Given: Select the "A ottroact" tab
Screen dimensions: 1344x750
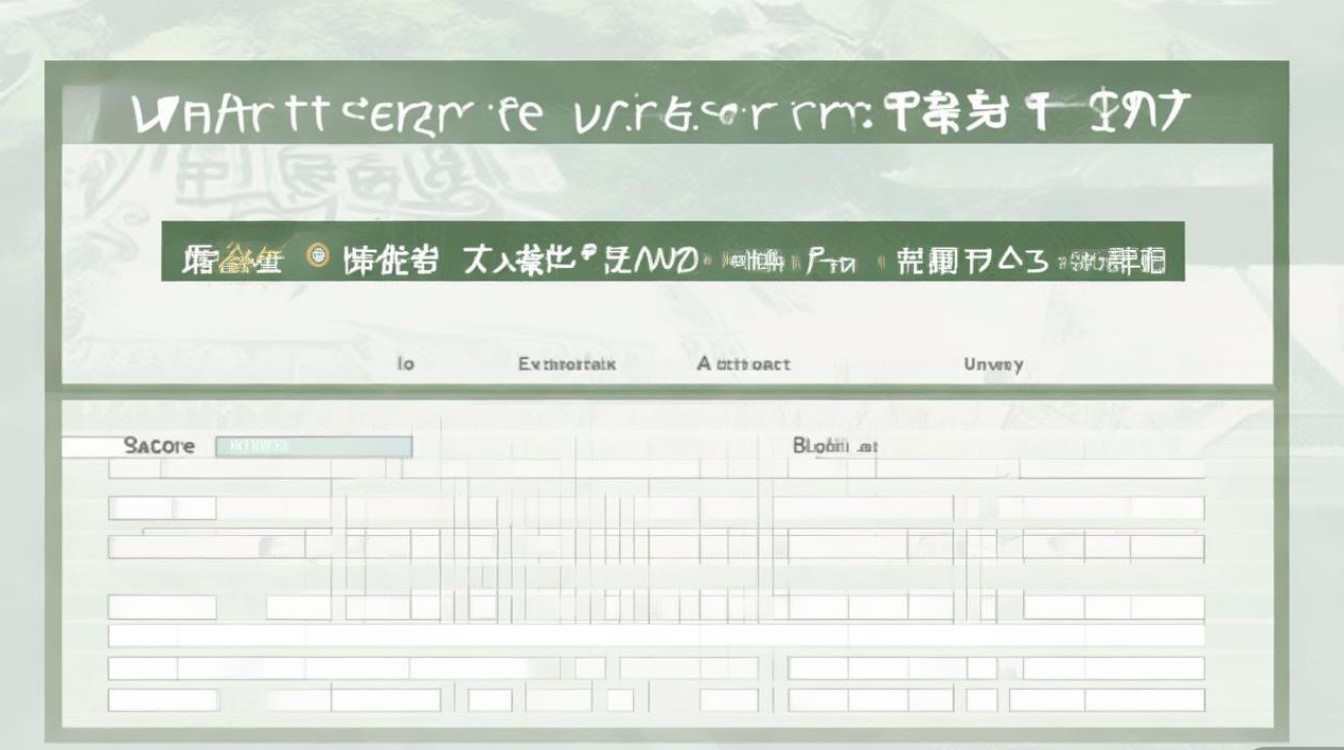Looking at the screenshot, I should tap(743, 364).
